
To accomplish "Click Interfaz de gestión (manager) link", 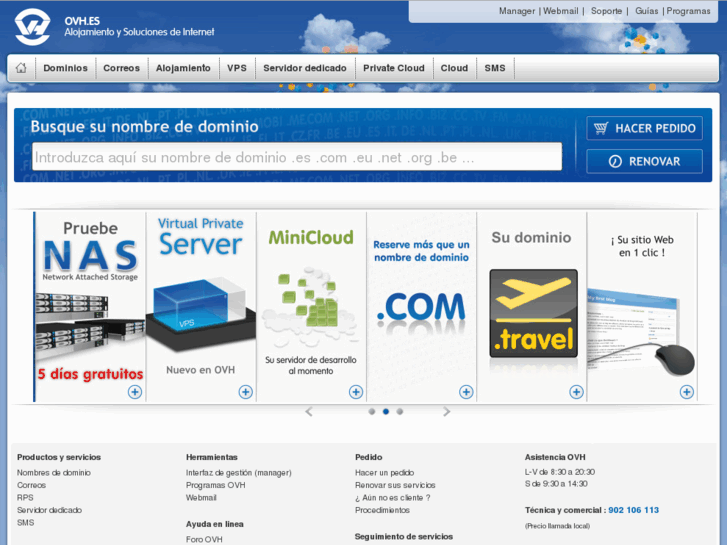I will [x=239, y=473].
